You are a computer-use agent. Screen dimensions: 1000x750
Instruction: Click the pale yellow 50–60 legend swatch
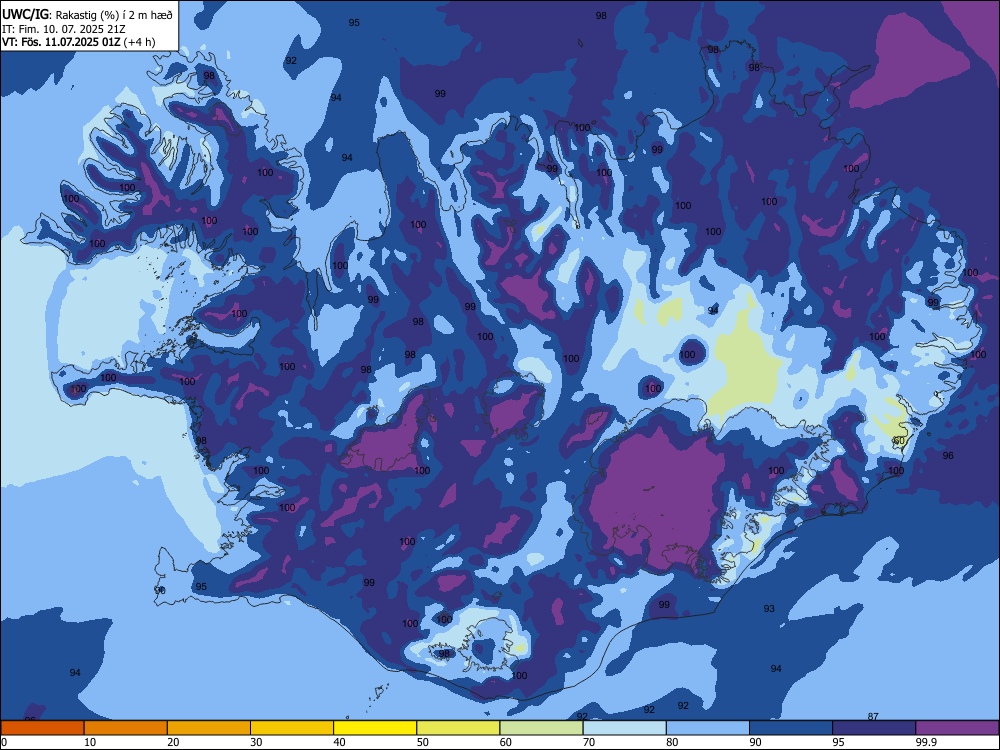click(458, 728)
